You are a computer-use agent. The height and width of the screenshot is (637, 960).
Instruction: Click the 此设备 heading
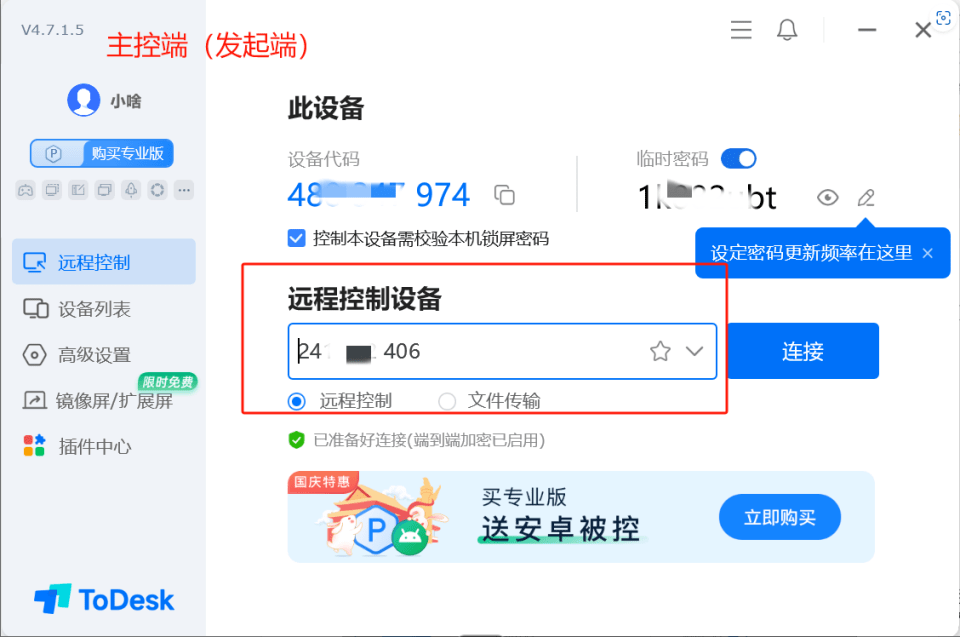326,108
